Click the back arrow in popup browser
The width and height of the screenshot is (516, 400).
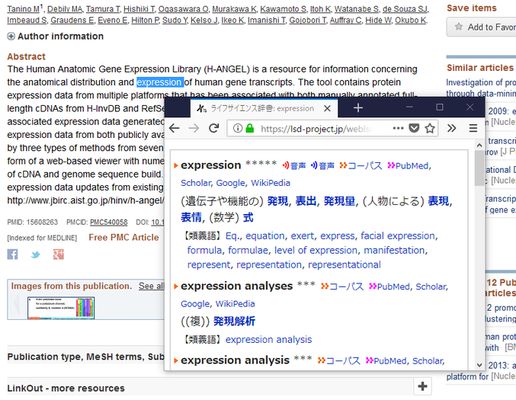click(174, 128)
